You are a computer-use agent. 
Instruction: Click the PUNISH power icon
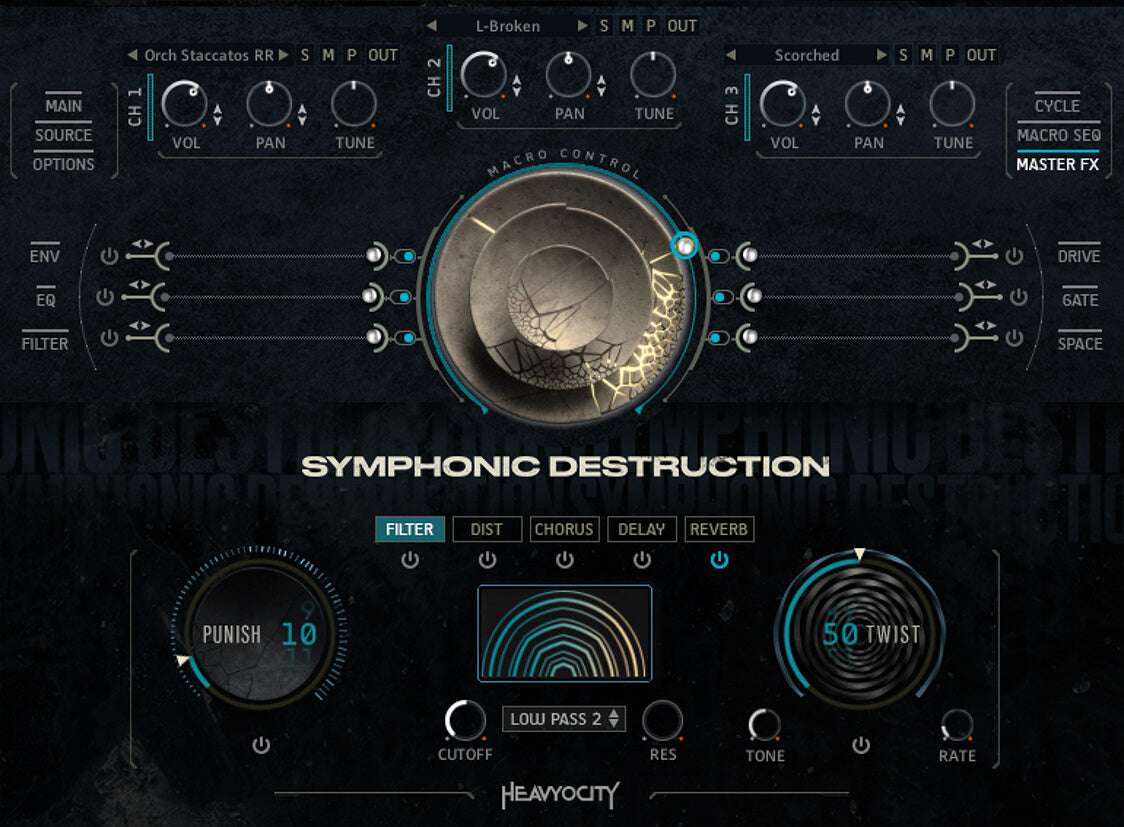261,745
